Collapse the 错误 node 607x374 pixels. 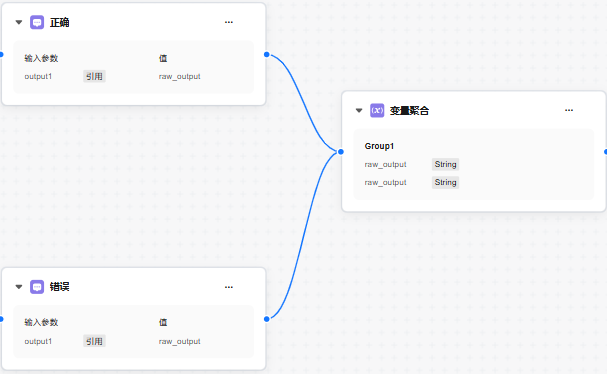(x=19, y=287)
